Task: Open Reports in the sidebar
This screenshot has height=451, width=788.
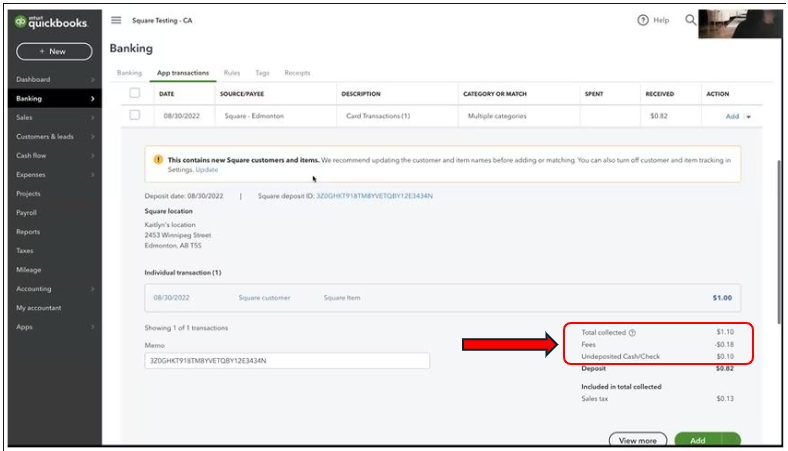Action: pos(28,232)
